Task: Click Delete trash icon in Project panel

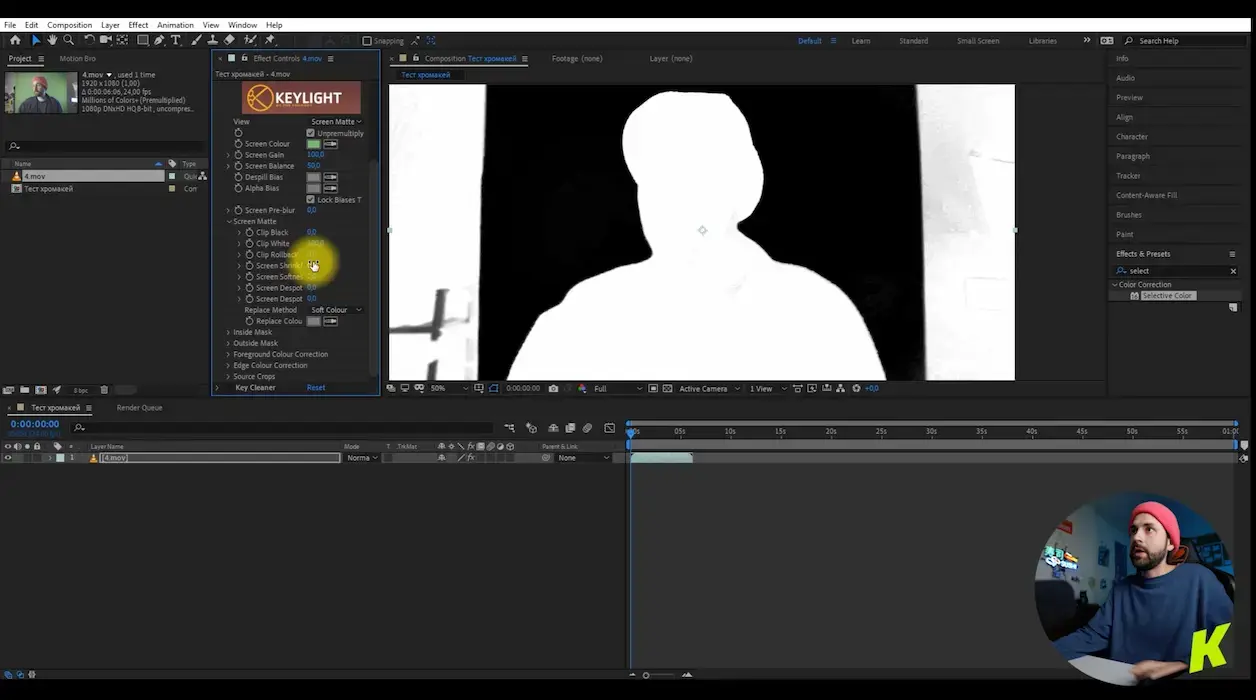Action: tap(104, 390)
